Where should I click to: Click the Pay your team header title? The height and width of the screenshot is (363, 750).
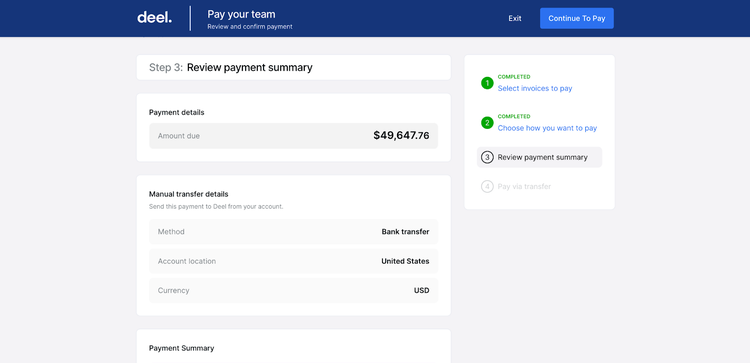[241, 14]
